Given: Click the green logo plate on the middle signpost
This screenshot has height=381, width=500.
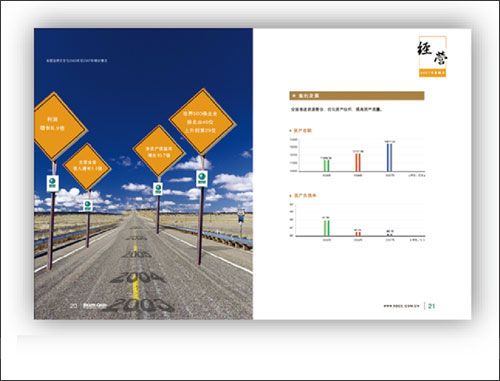Looking at the screenshot, I should tap(158, 189).
